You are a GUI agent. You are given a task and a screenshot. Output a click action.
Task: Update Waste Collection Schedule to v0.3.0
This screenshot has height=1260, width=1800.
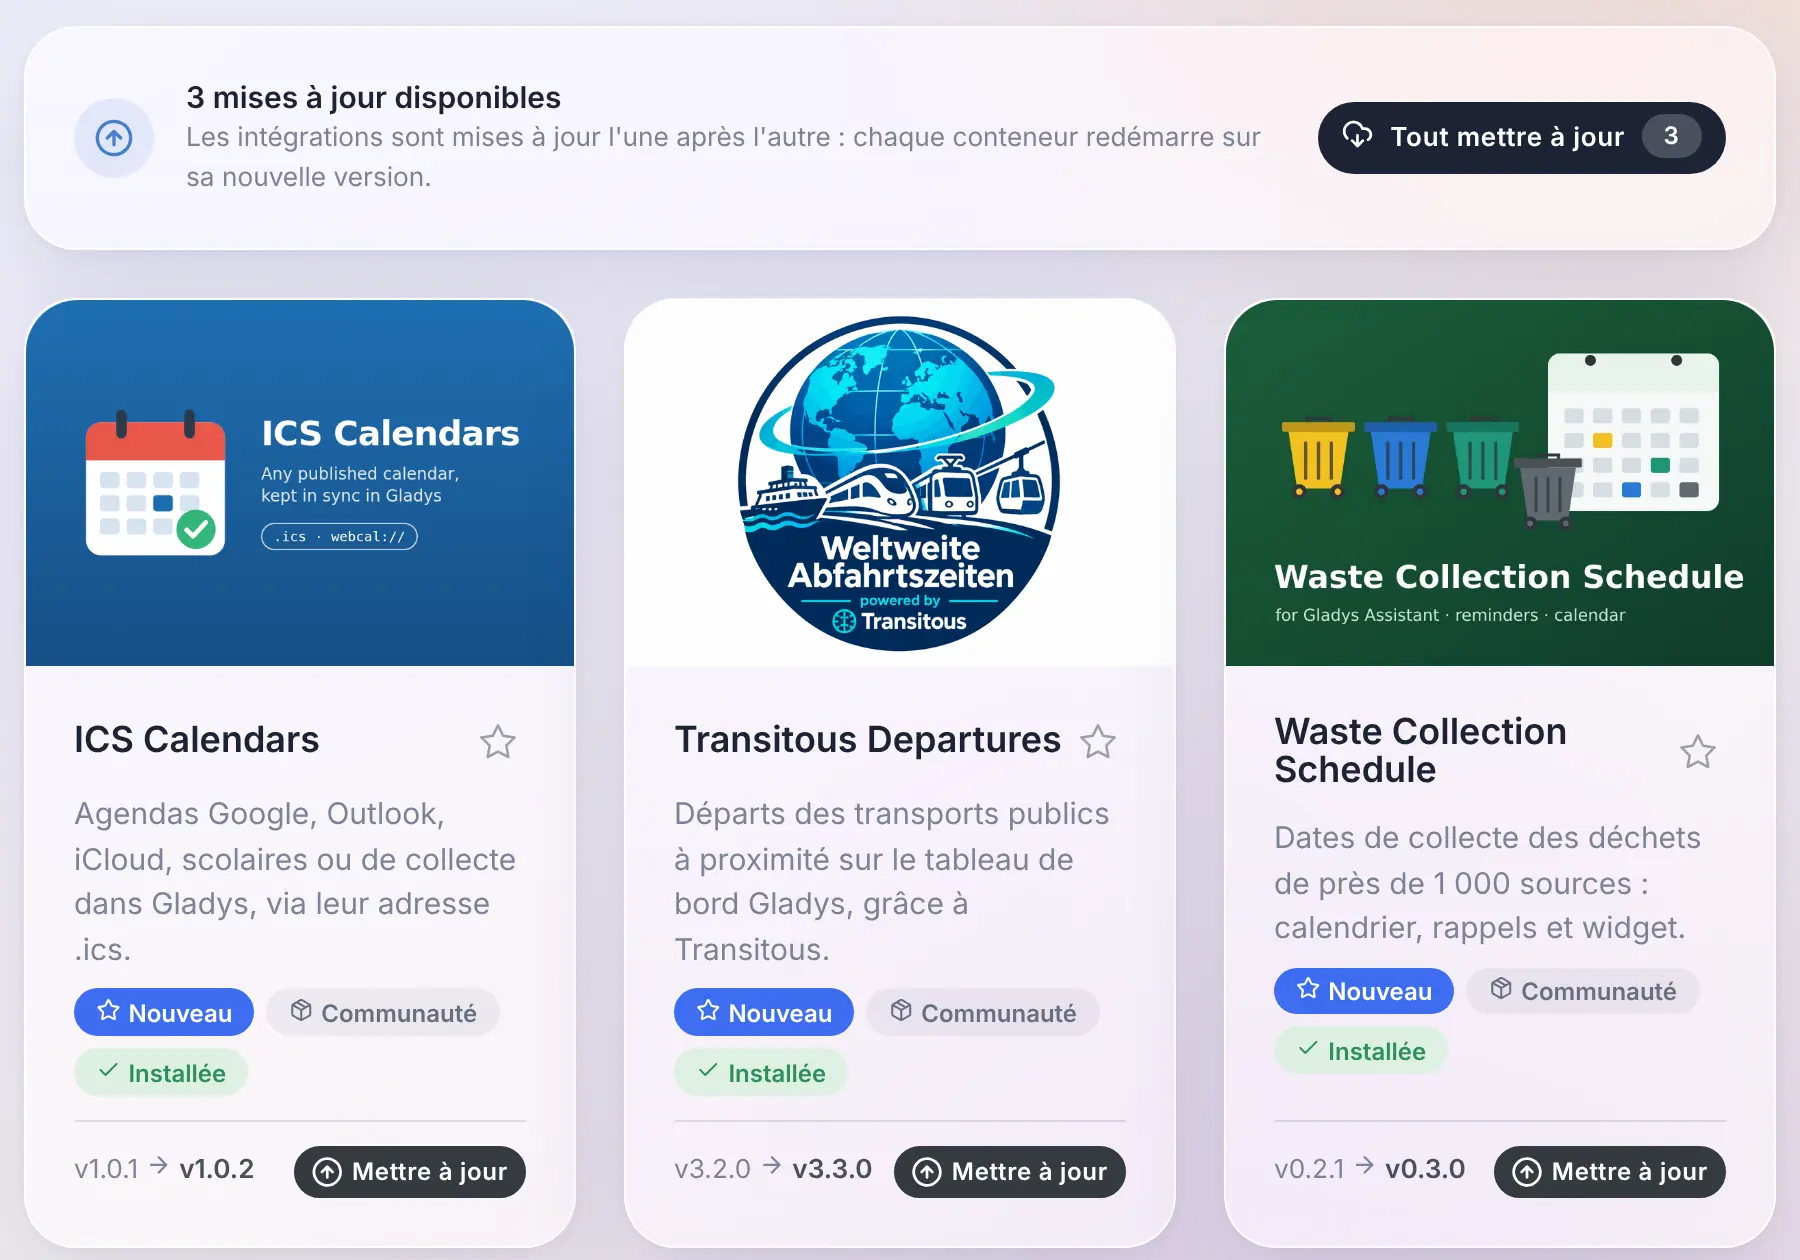point(1610,1172)
